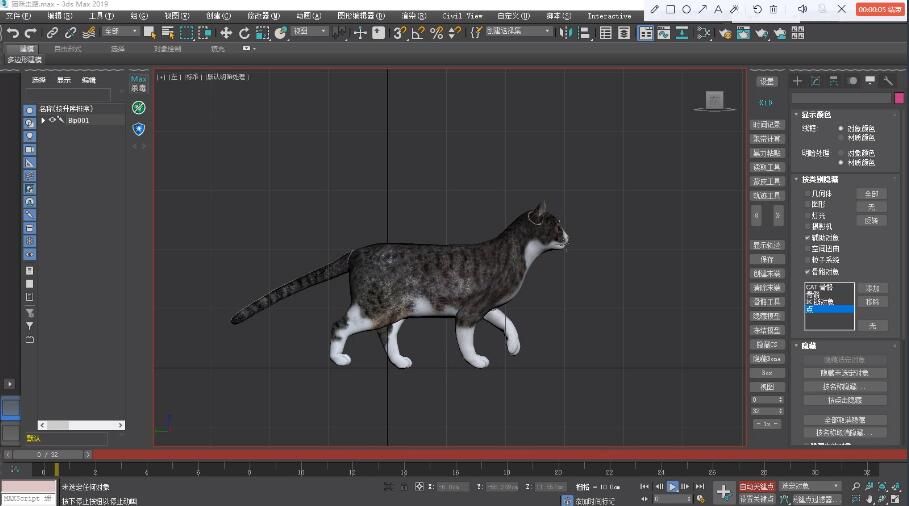Image resolution: width=909 pixels, height=506 pixels.
Task: Open the Civil View menu
Action: coord(462,16)
